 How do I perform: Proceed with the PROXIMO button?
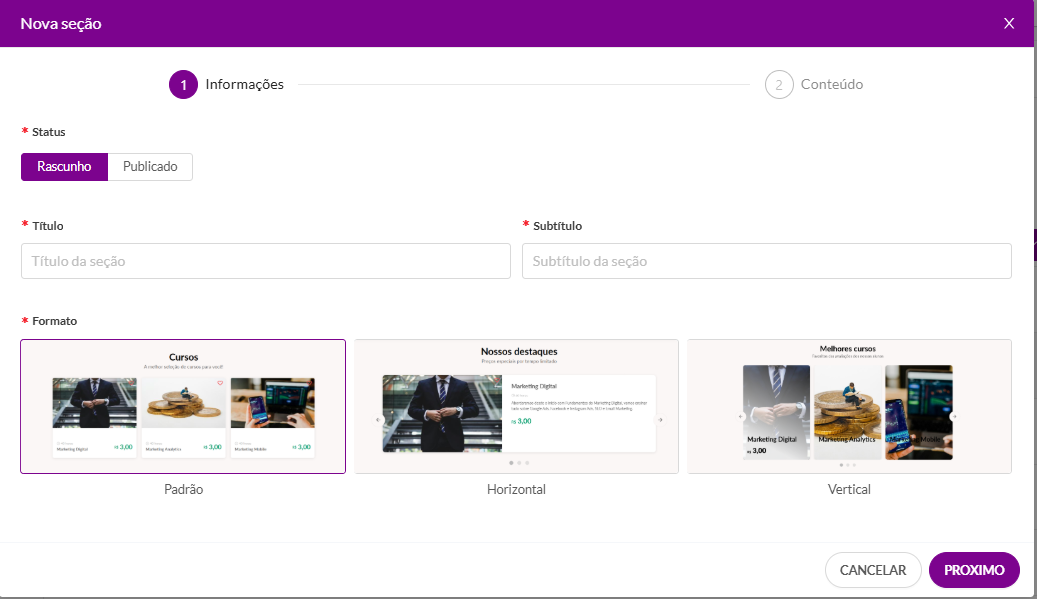point(974,570)
